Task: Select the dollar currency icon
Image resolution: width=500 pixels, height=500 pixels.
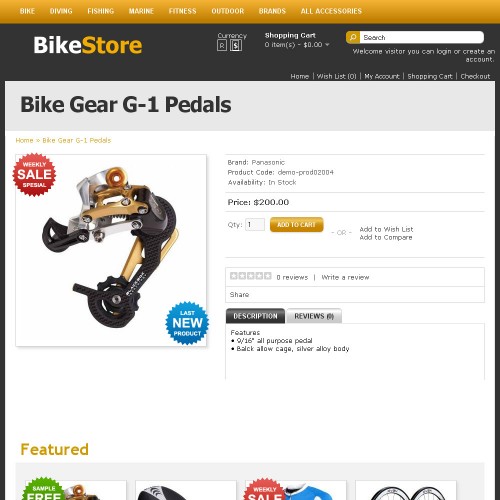Action: point(236,46)
